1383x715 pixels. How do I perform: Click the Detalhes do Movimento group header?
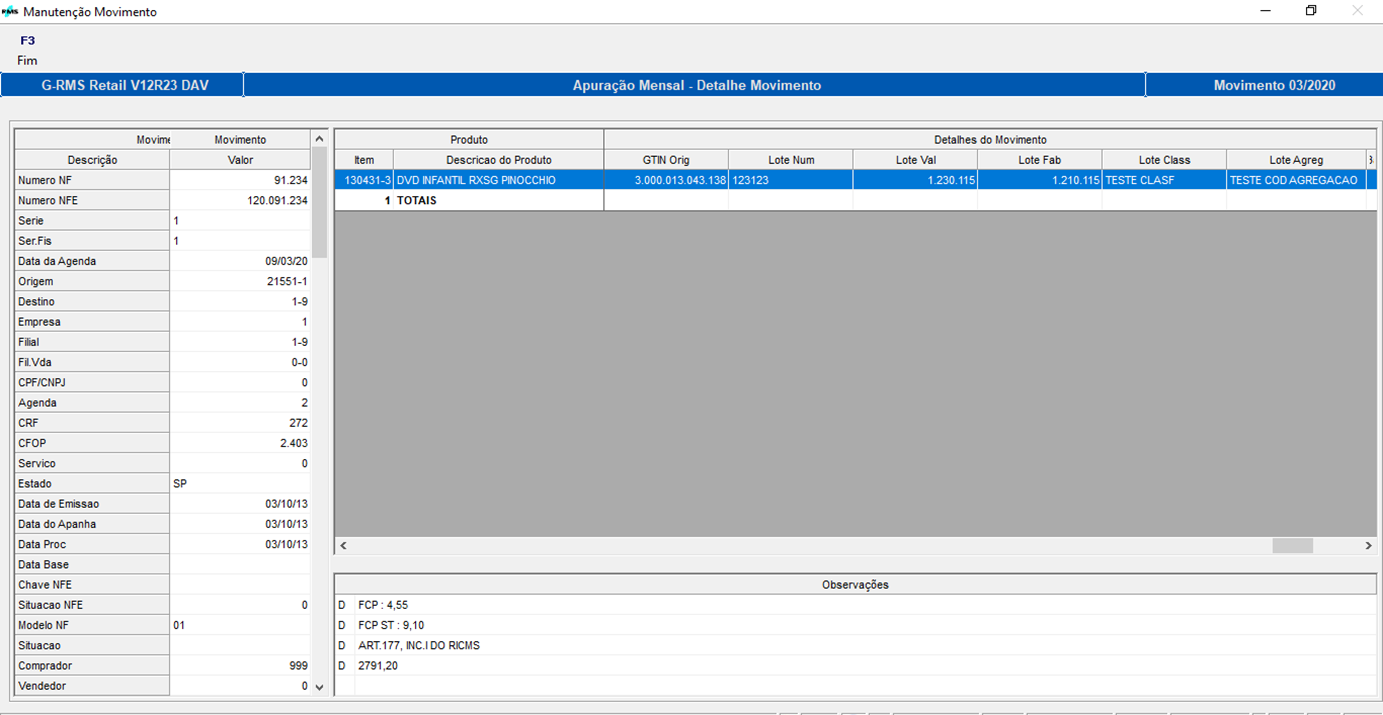[990, 139]
